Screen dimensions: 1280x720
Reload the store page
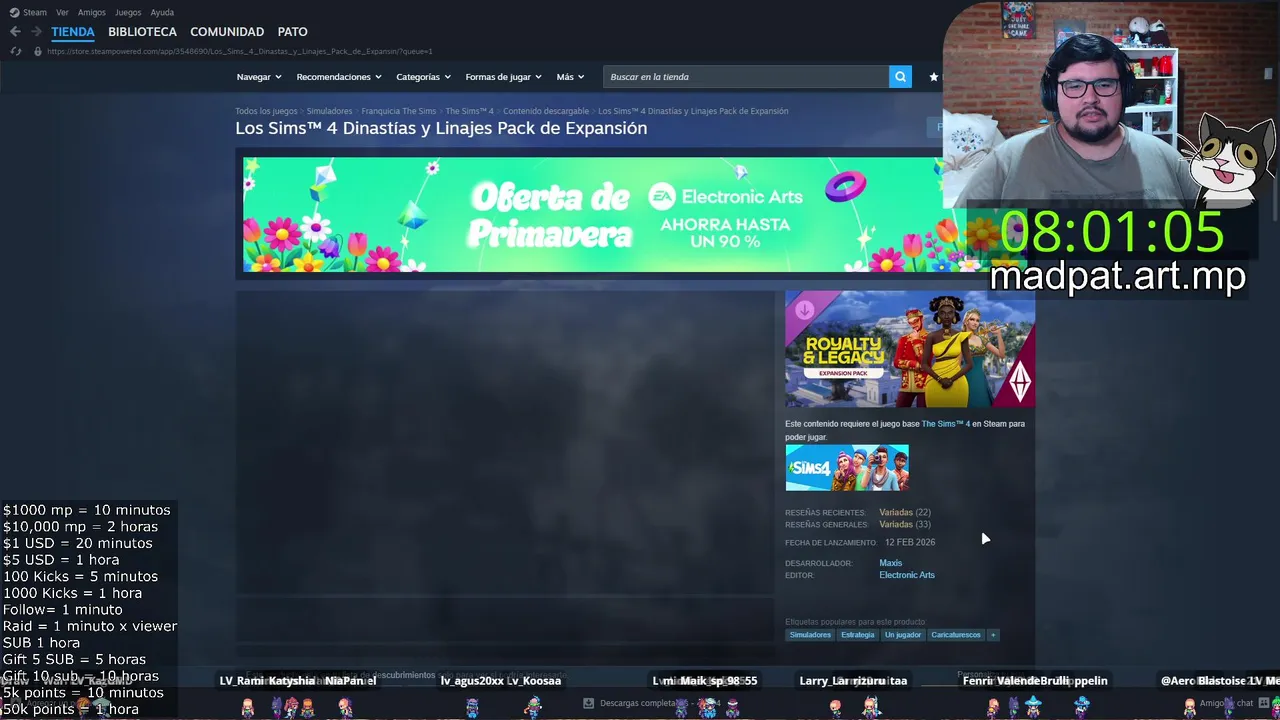click(15, 51)
